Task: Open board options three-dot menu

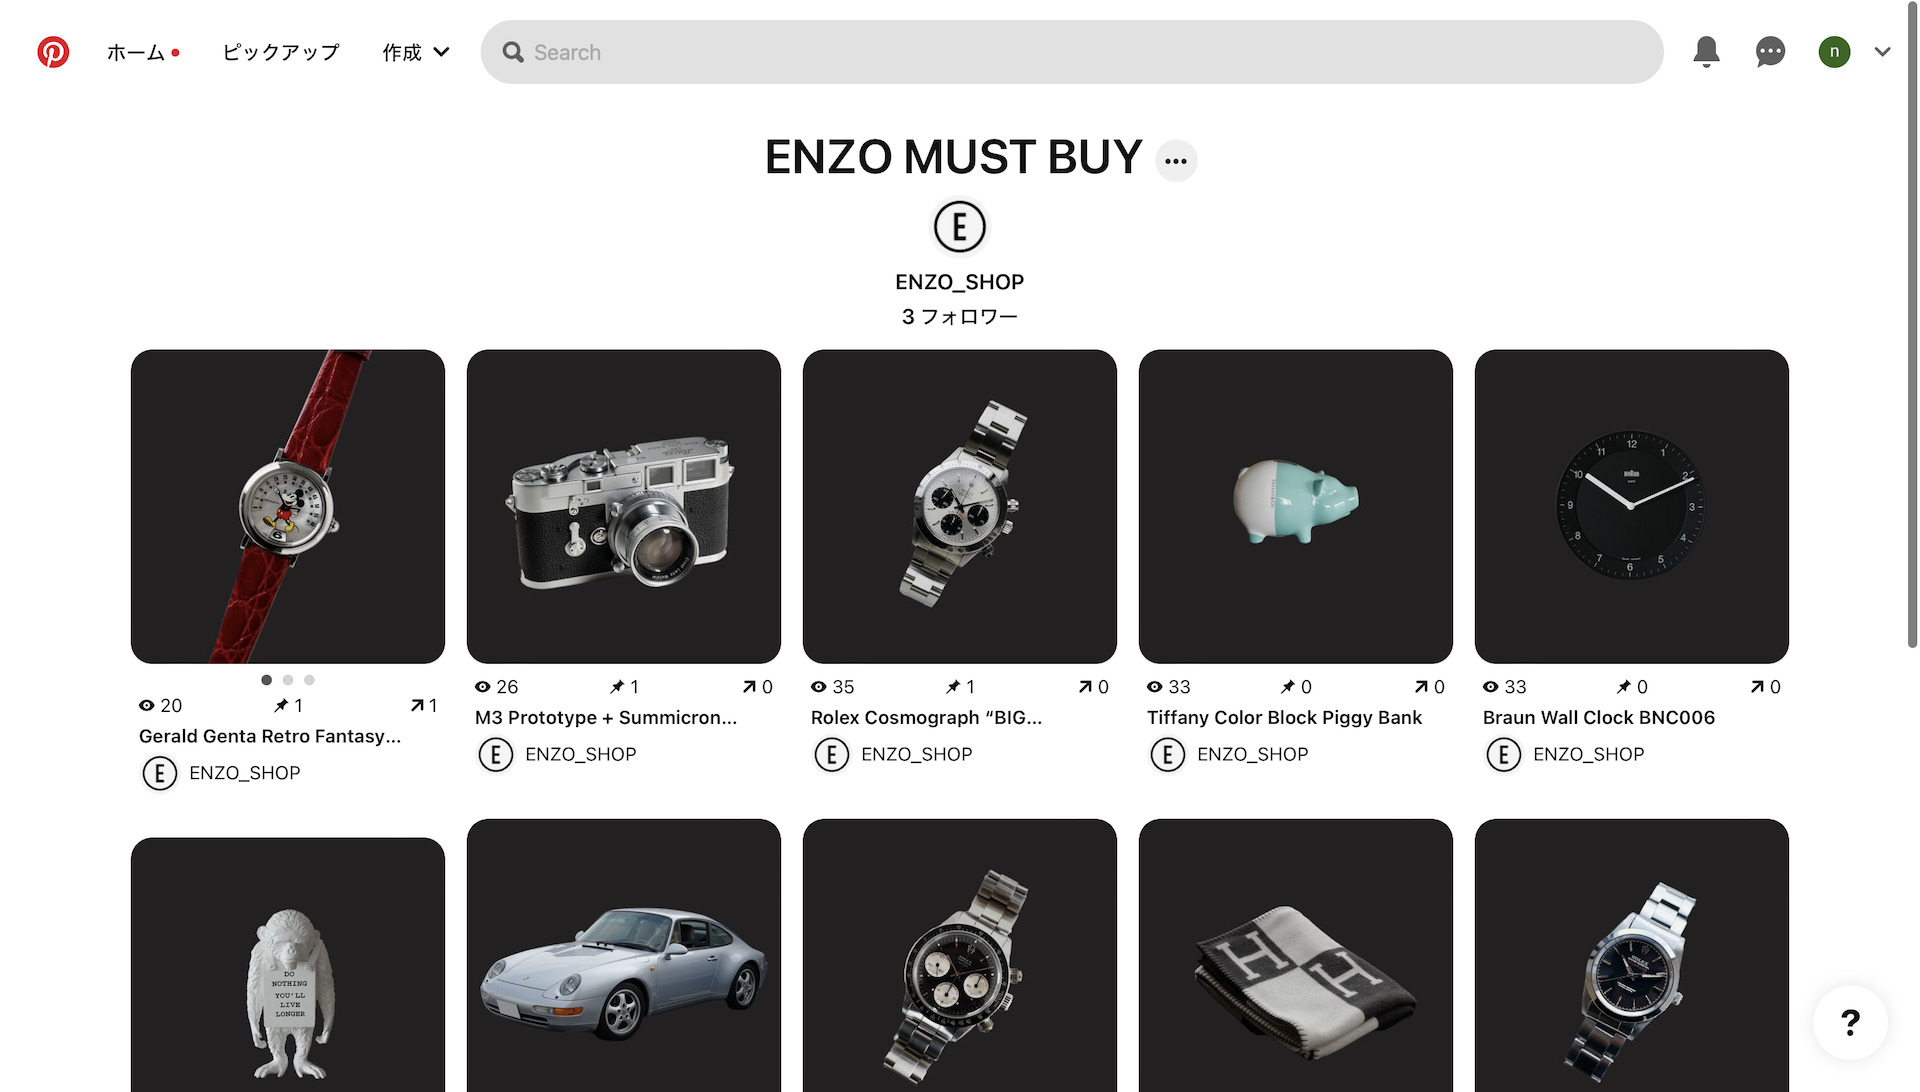Action: point(1176,160)
